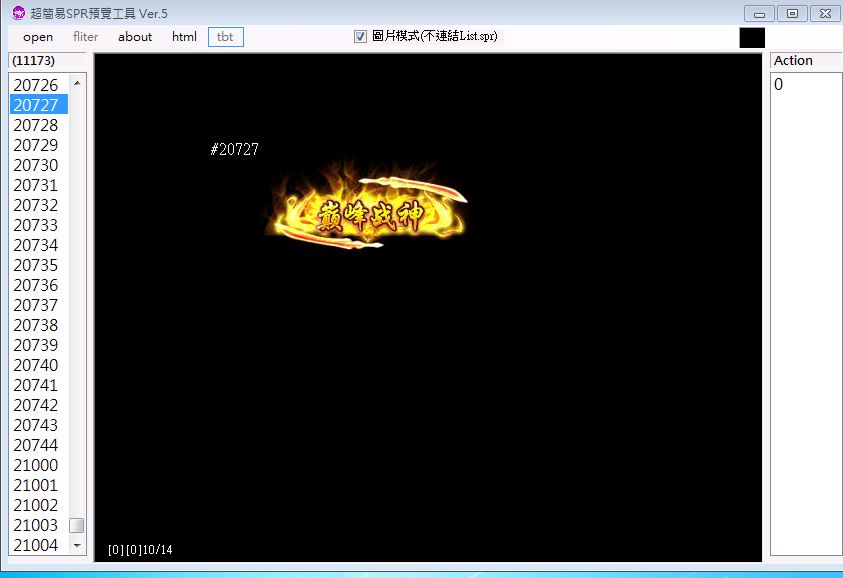Minimize the SPR preview window
The image size is (843, 578).
759,13
